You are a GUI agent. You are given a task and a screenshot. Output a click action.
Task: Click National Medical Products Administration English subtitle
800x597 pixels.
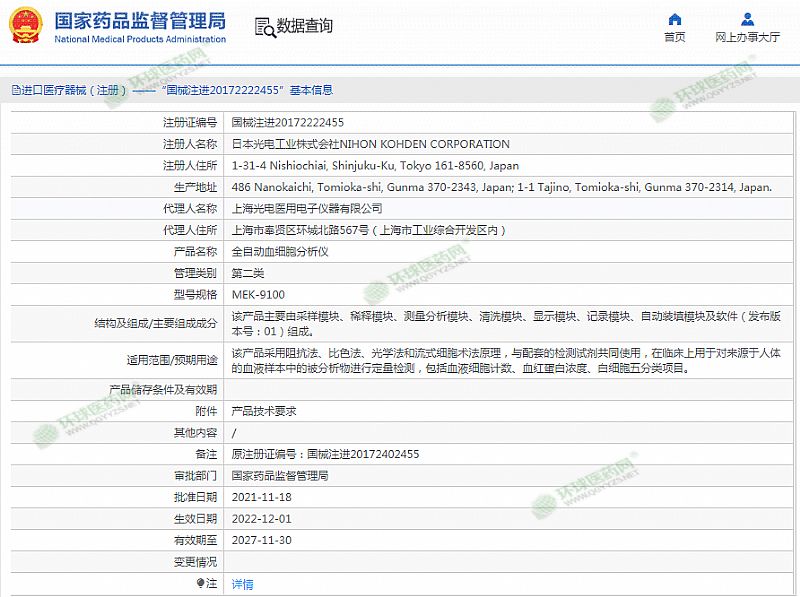tap(139, 39)
